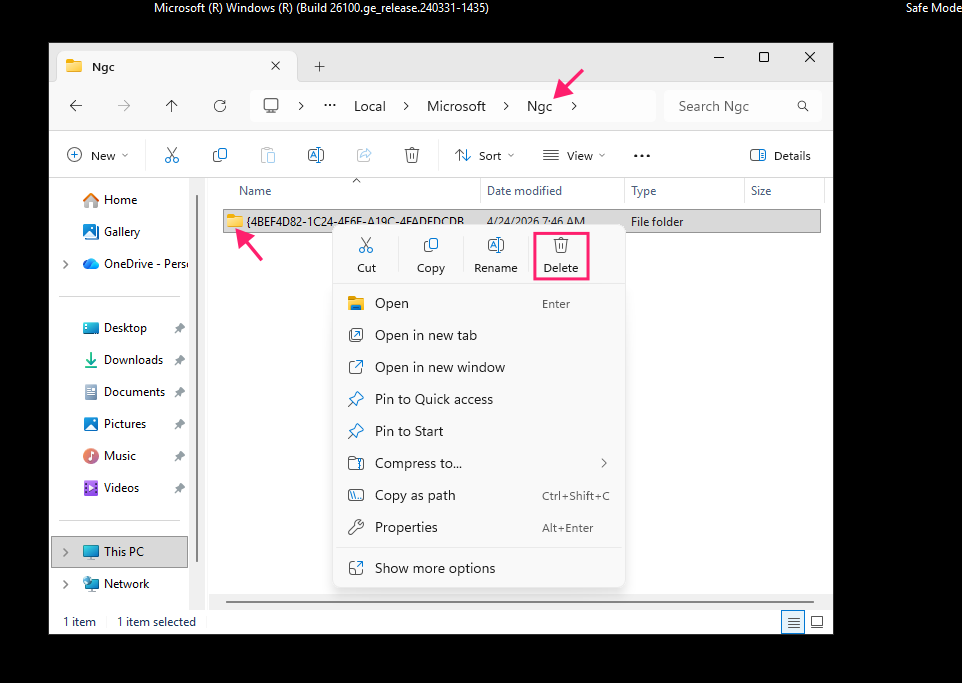The height and width of the screenshot is (683, 962).
Task: Expand Compress to submenu
Action: [x=604, y=463]
